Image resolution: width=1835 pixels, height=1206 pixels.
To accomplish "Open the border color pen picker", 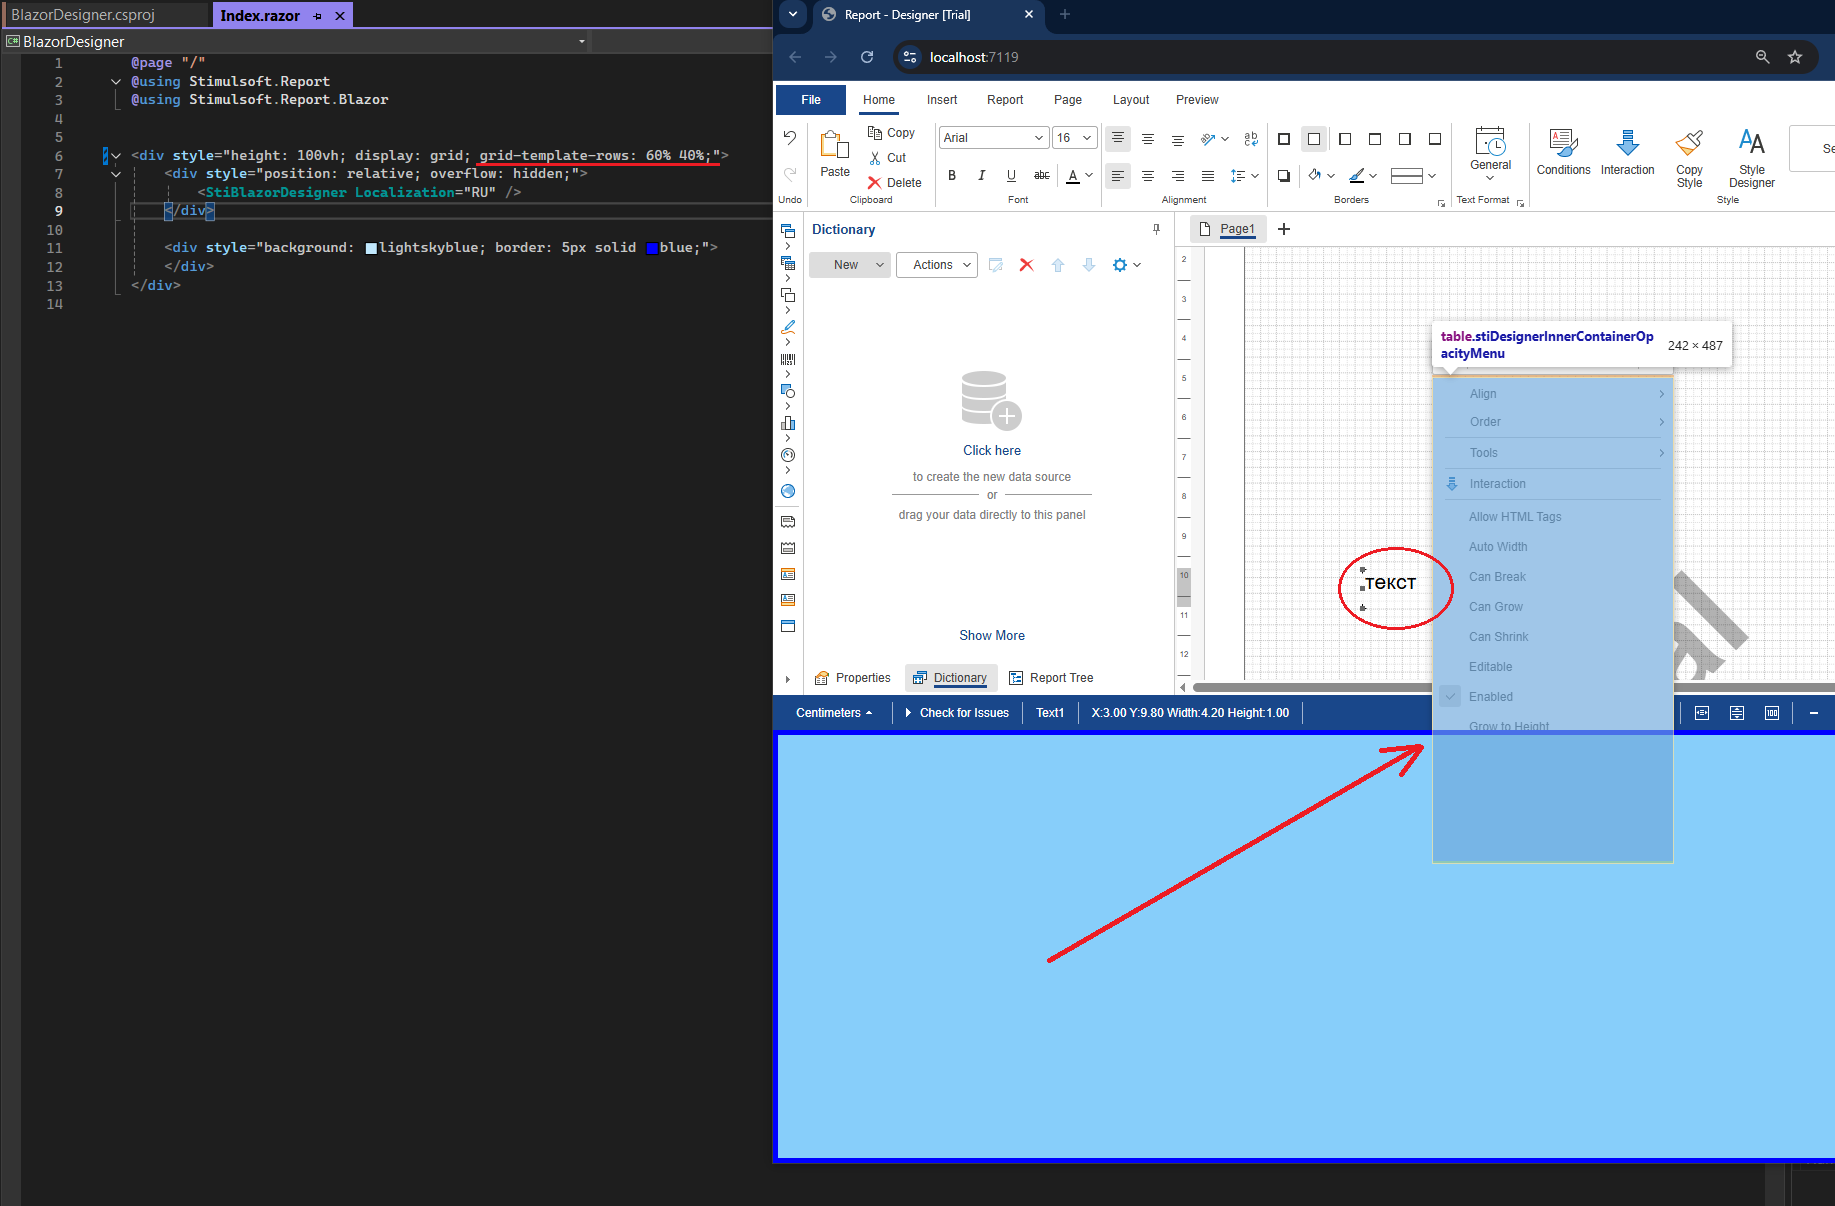I will pos(1363,176).
